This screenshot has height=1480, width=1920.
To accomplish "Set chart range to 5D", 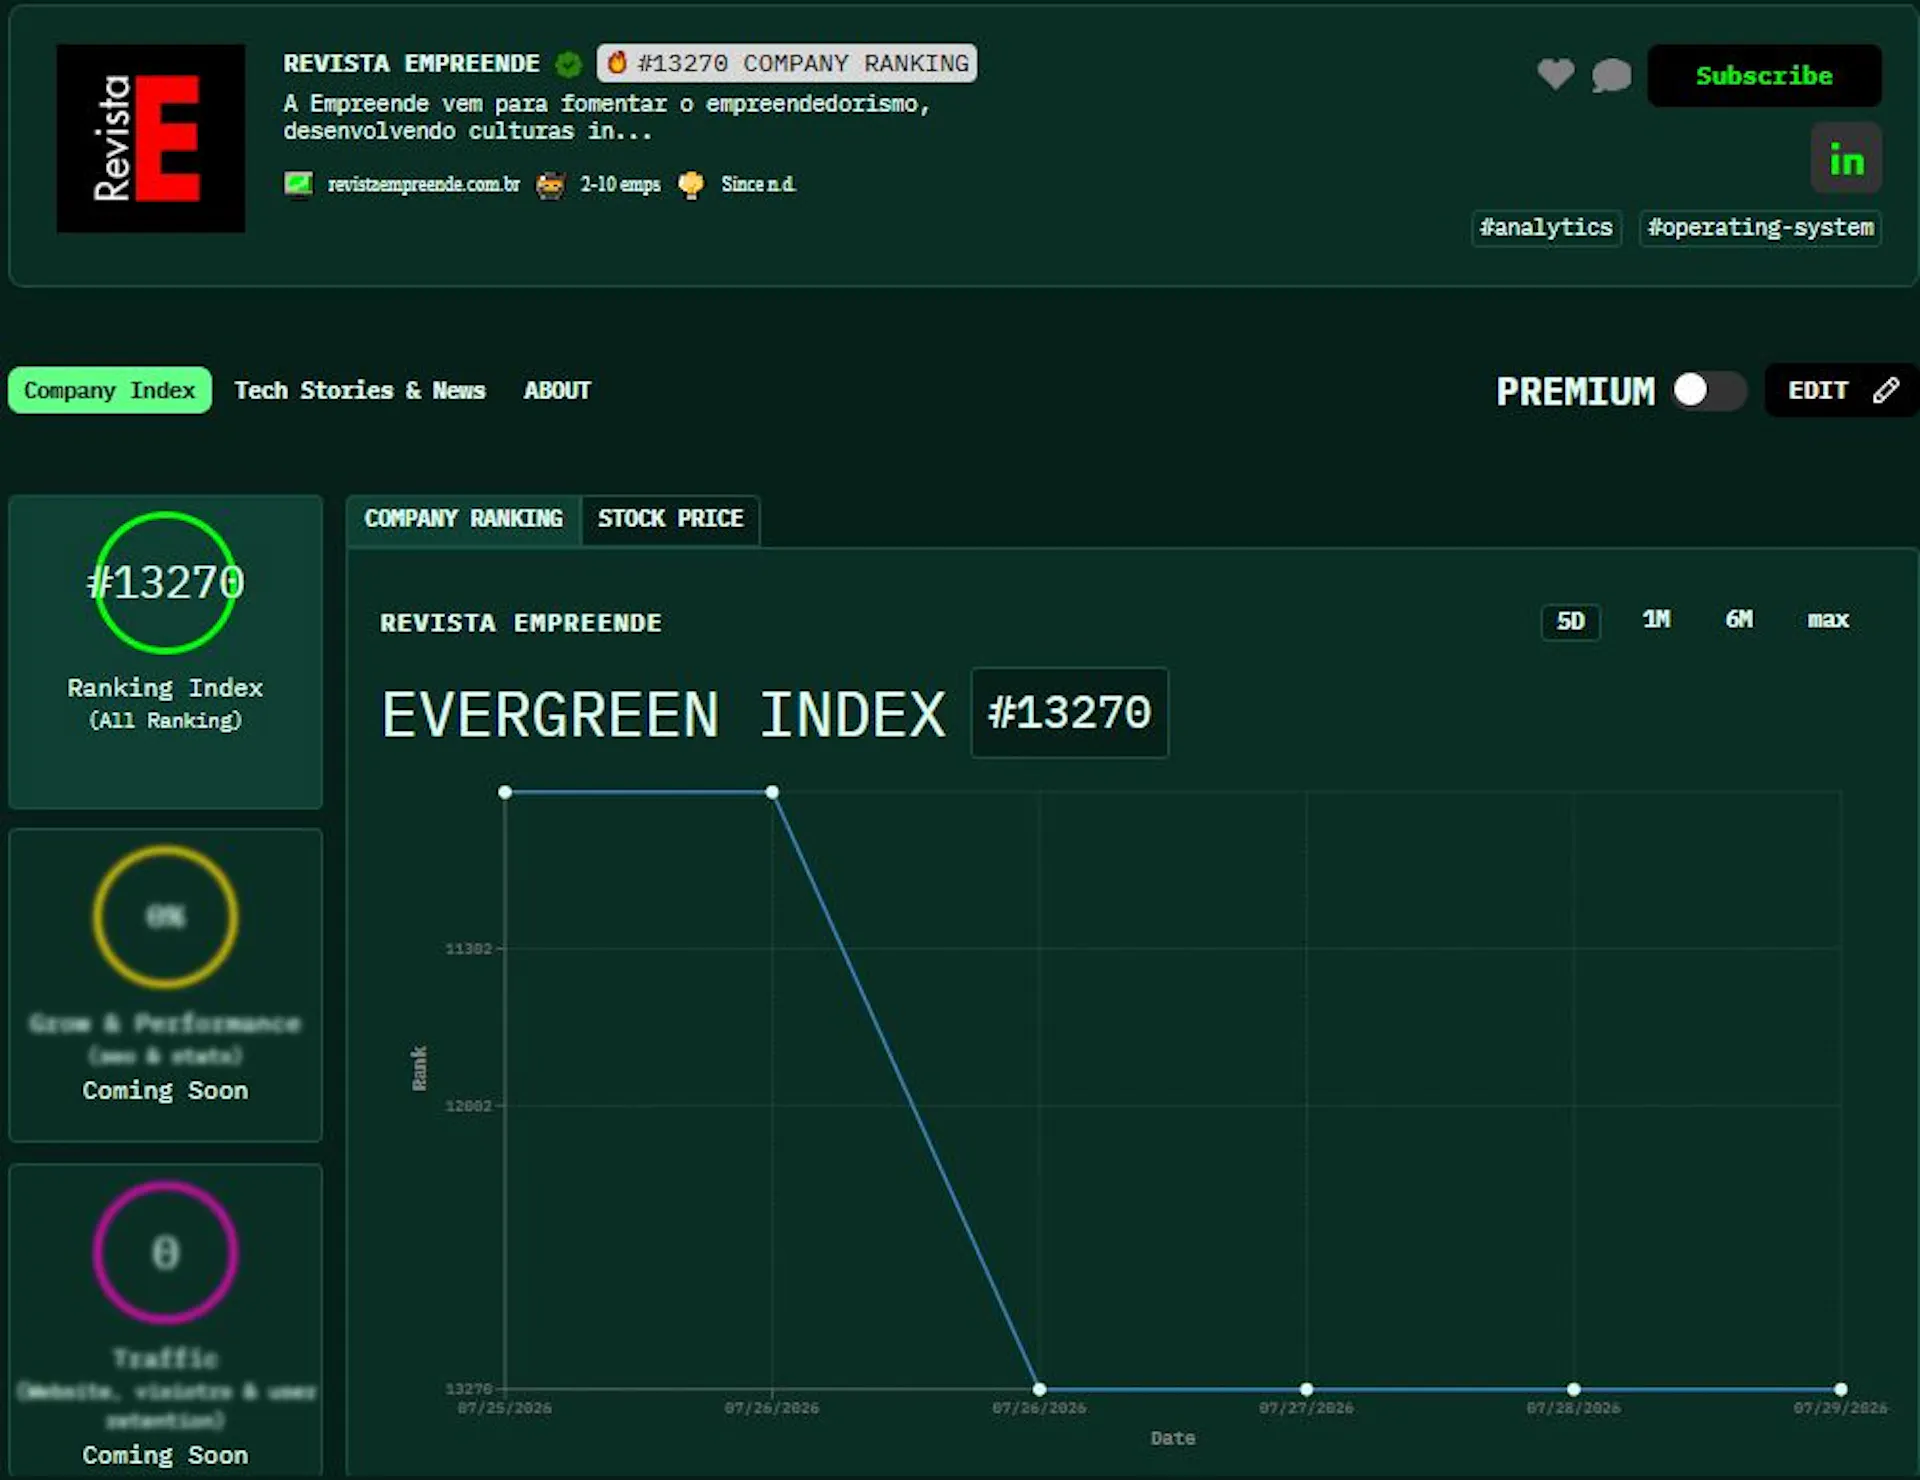I will (1570, 621).
